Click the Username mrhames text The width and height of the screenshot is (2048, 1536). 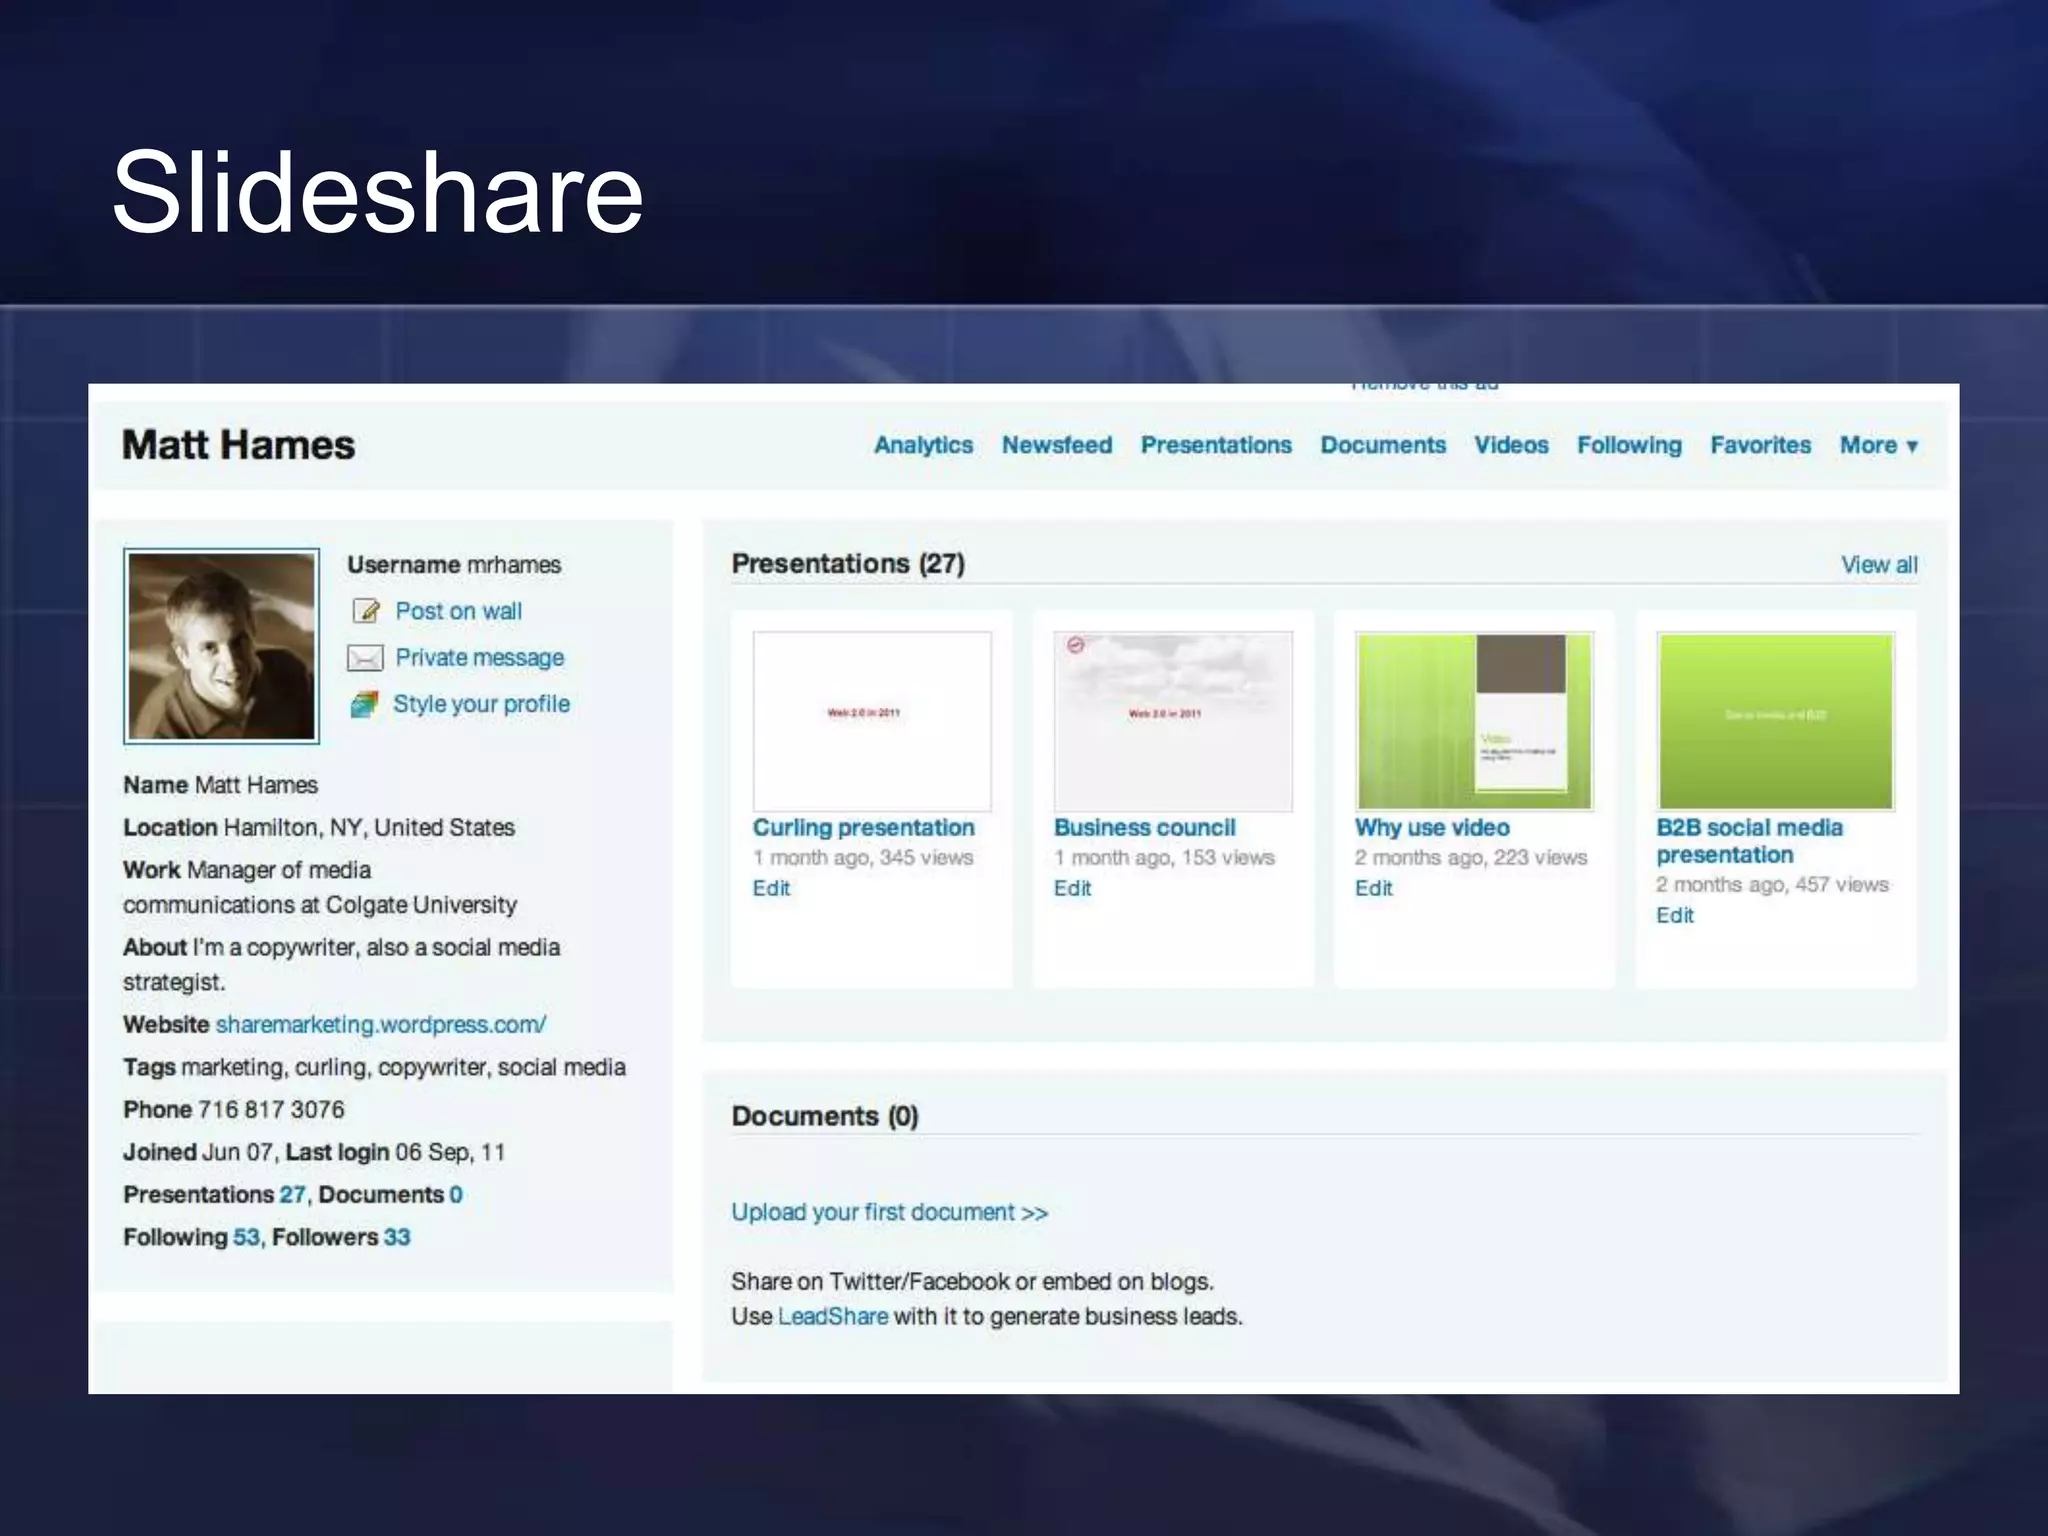pos(454,565)
